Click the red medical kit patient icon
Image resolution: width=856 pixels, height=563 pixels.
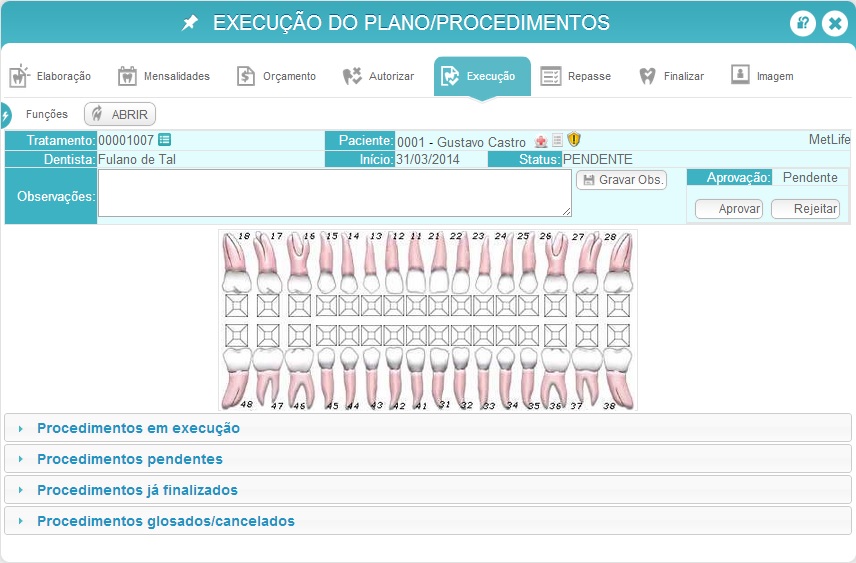pyautogui.click(x=541, y=141)
